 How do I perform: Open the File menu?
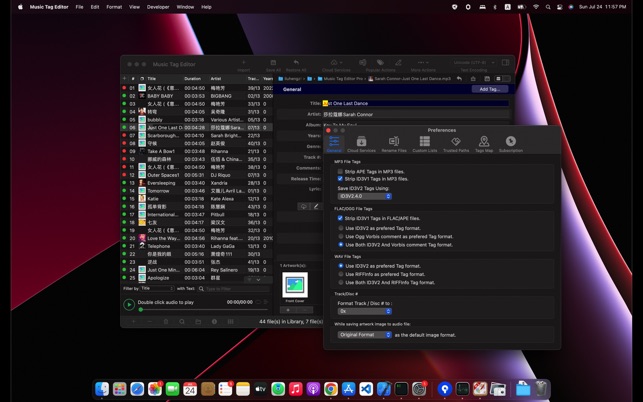click(79, 7)
